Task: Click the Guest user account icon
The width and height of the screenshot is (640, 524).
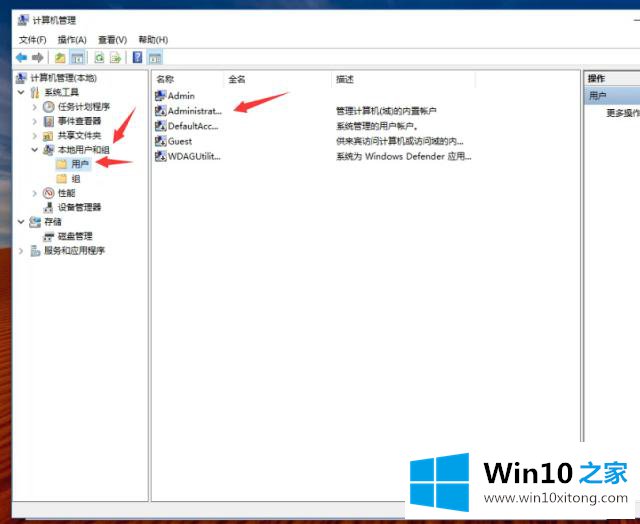Action: point(160,141)
